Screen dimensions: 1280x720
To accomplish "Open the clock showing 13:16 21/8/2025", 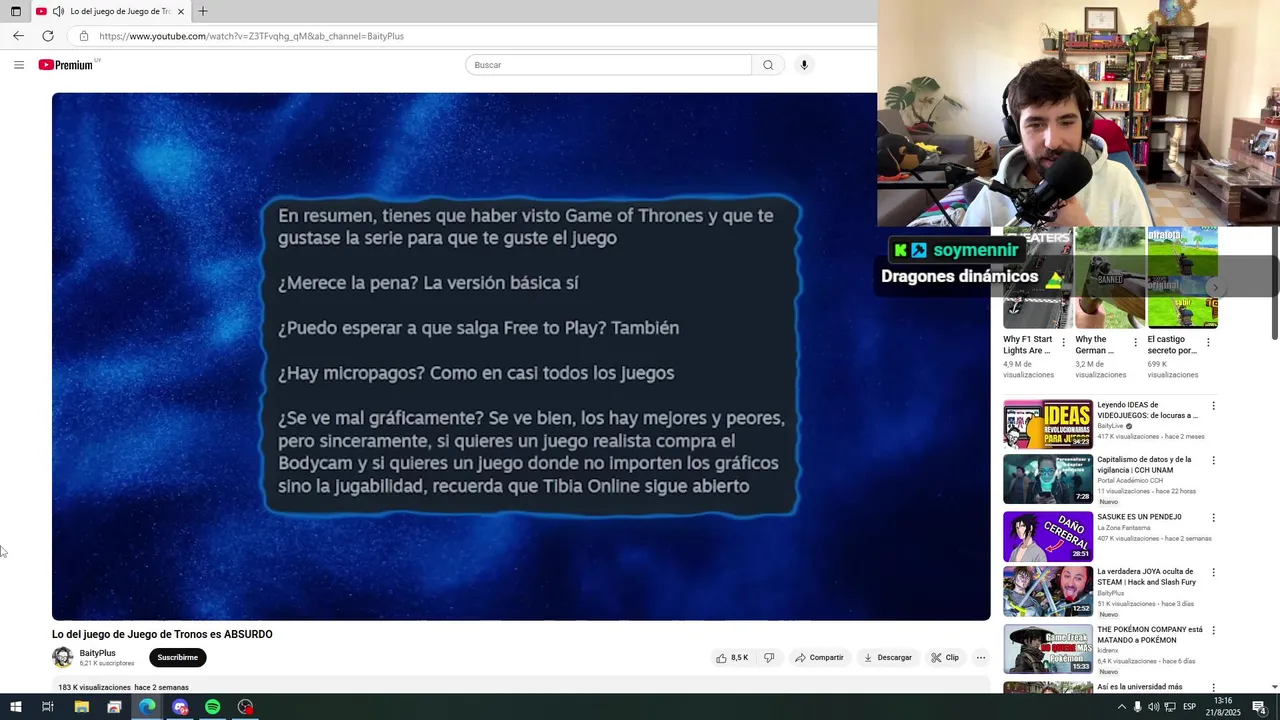I will pos(1222,707).
